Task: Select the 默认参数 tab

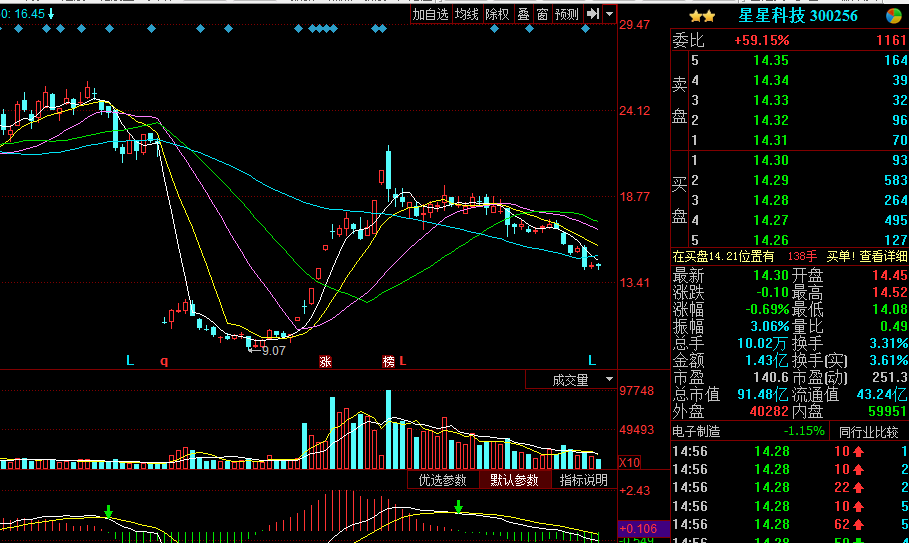Action: click(514, 480)
